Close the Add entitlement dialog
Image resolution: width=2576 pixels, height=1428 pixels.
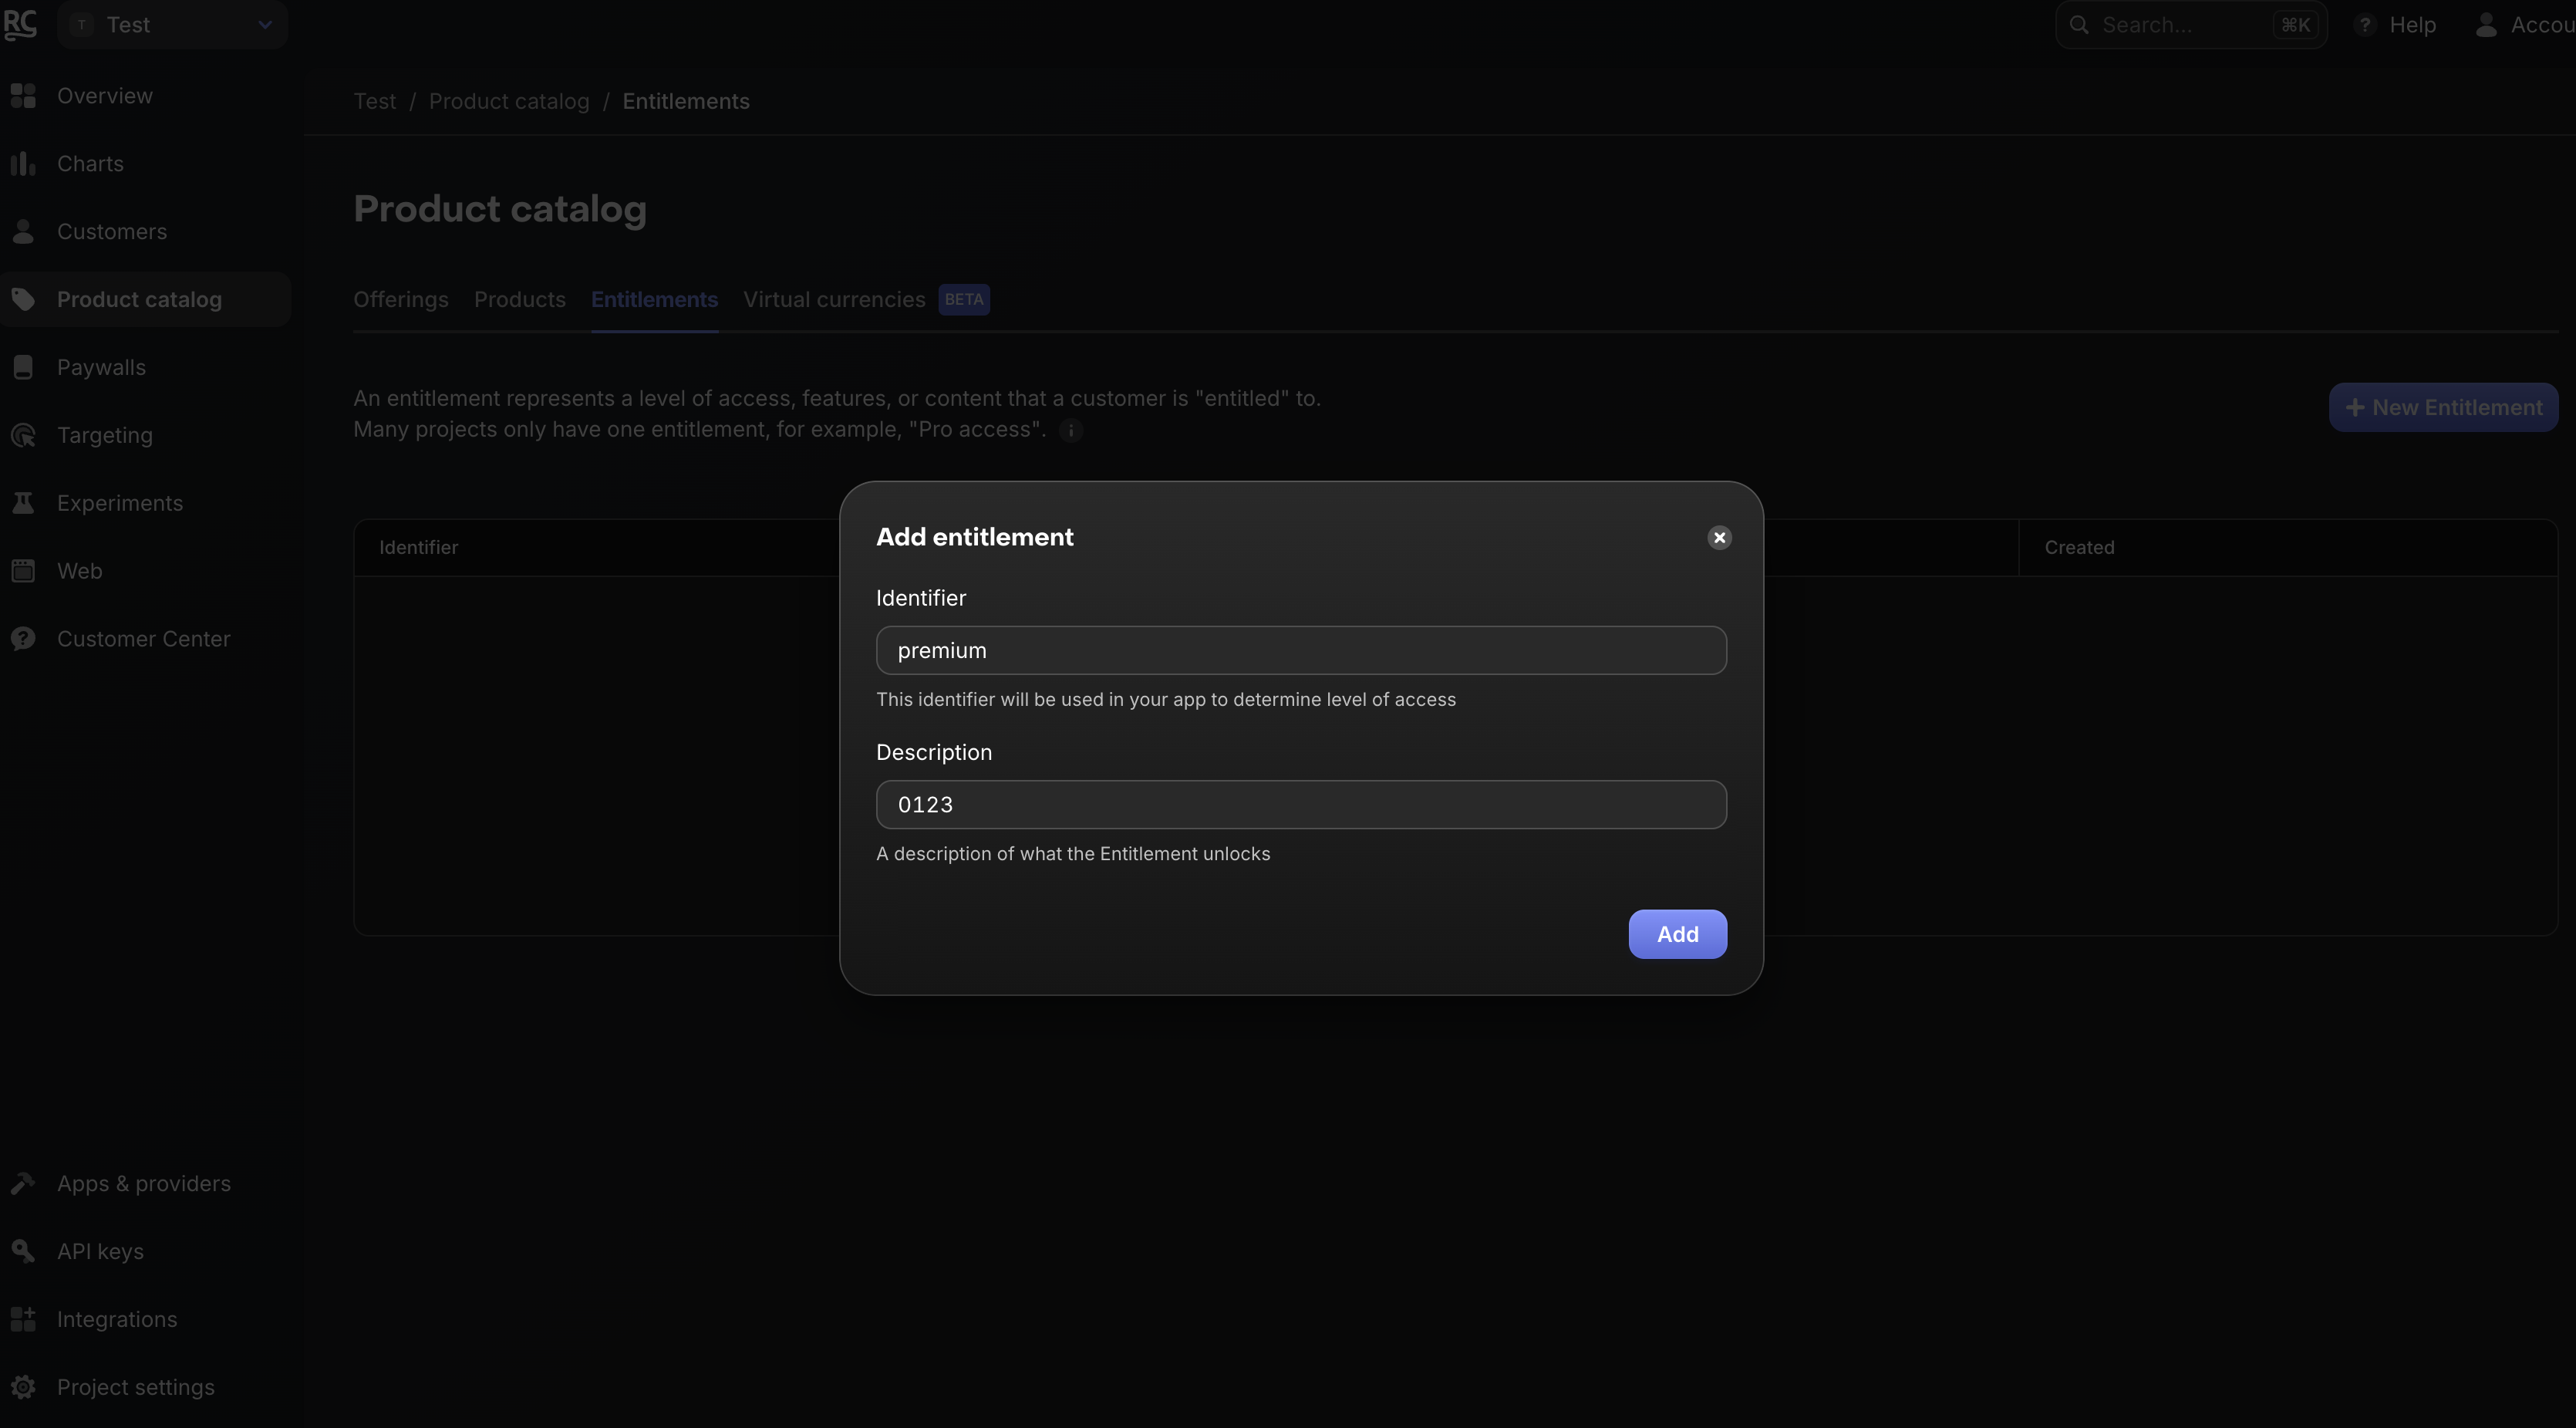coord(1719,538)
